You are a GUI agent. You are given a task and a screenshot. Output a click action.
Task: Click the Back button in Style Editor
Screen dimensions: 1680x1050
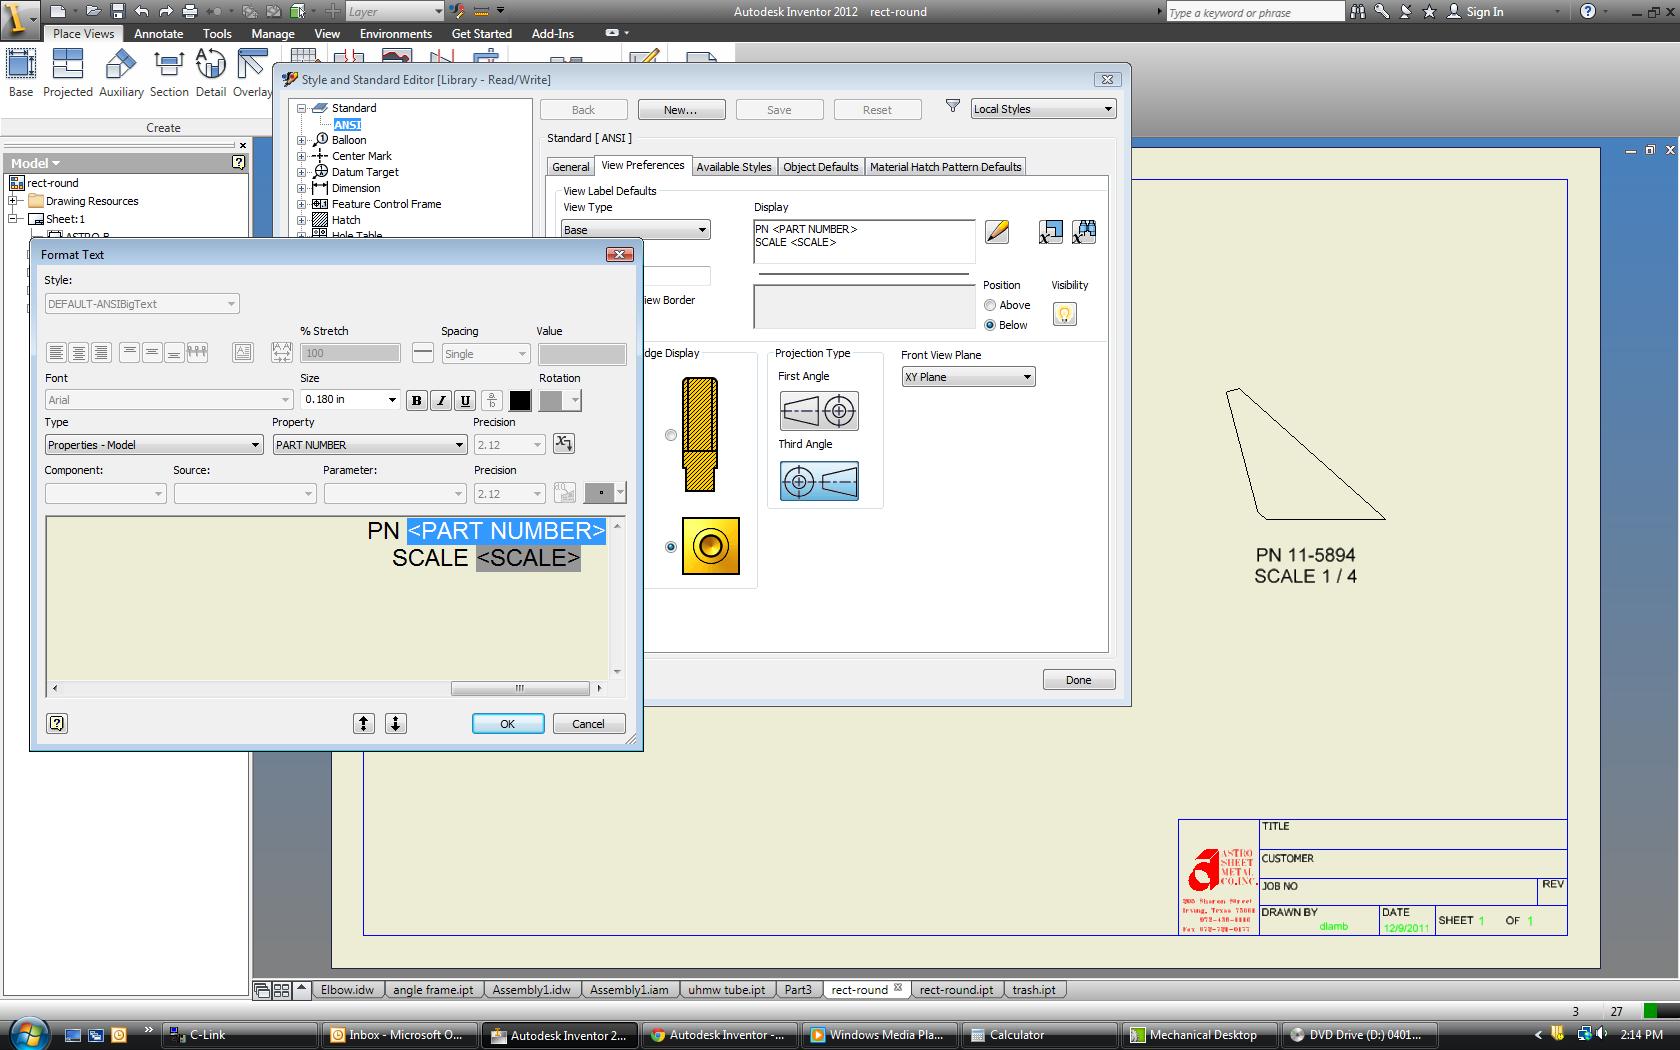coord(584,110)
